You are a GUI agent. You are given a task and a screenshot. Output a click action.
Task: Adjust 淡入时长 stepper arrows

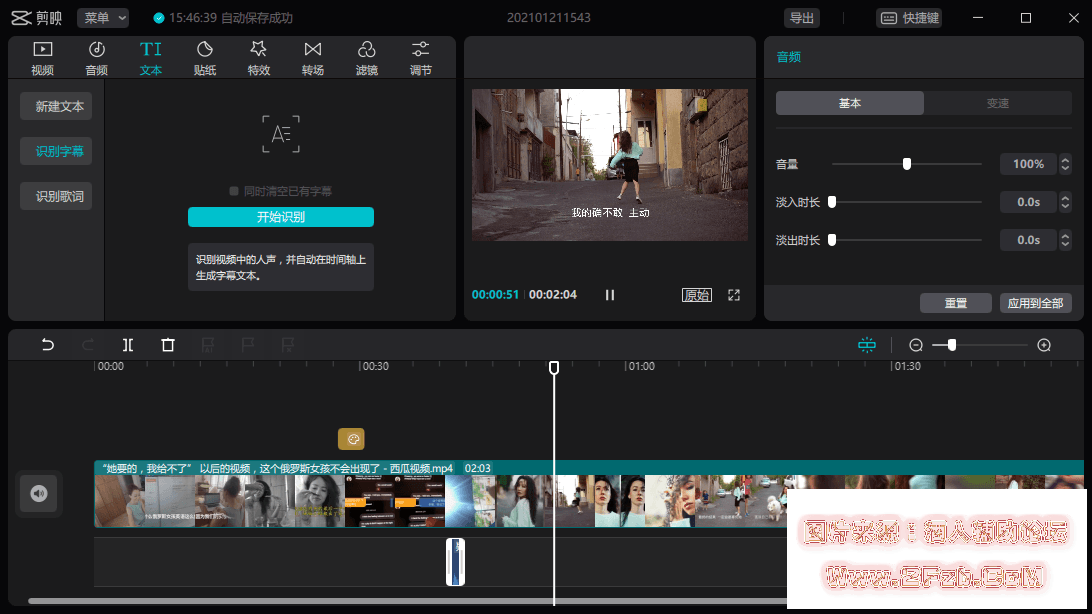coord(1065,202)
